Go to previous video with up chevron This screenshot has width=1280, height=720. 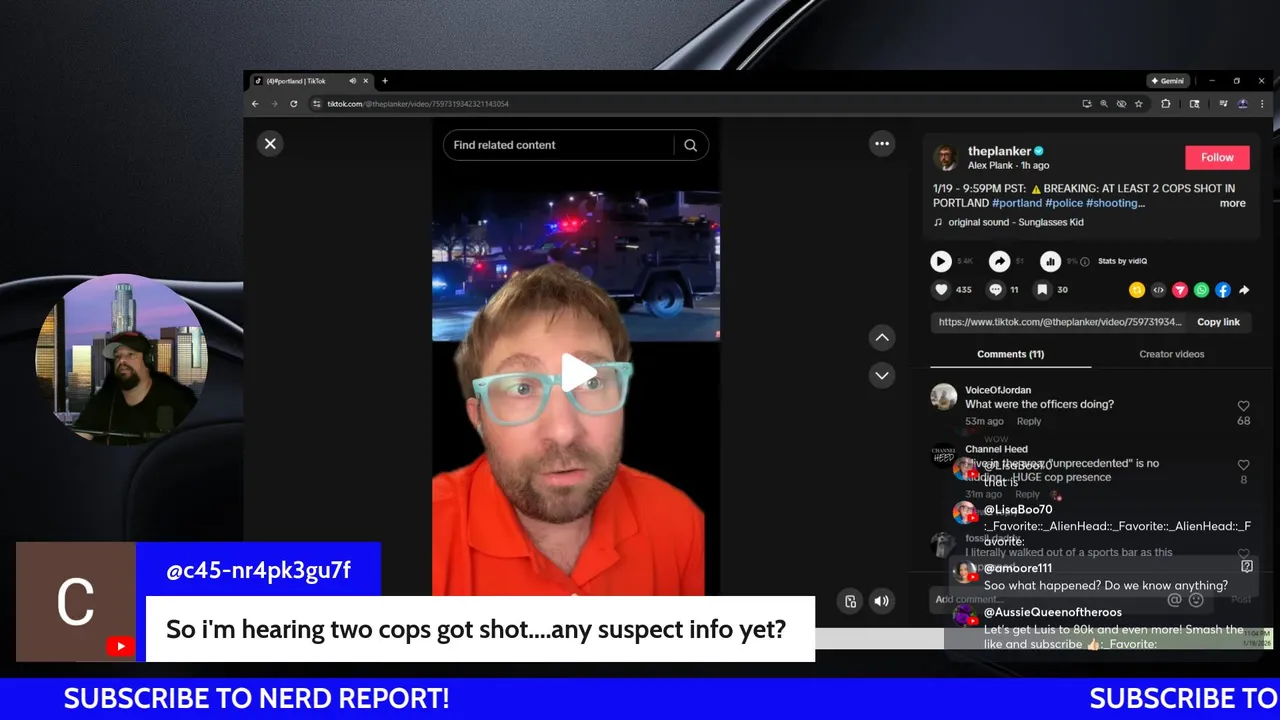(x=882, y=338)
